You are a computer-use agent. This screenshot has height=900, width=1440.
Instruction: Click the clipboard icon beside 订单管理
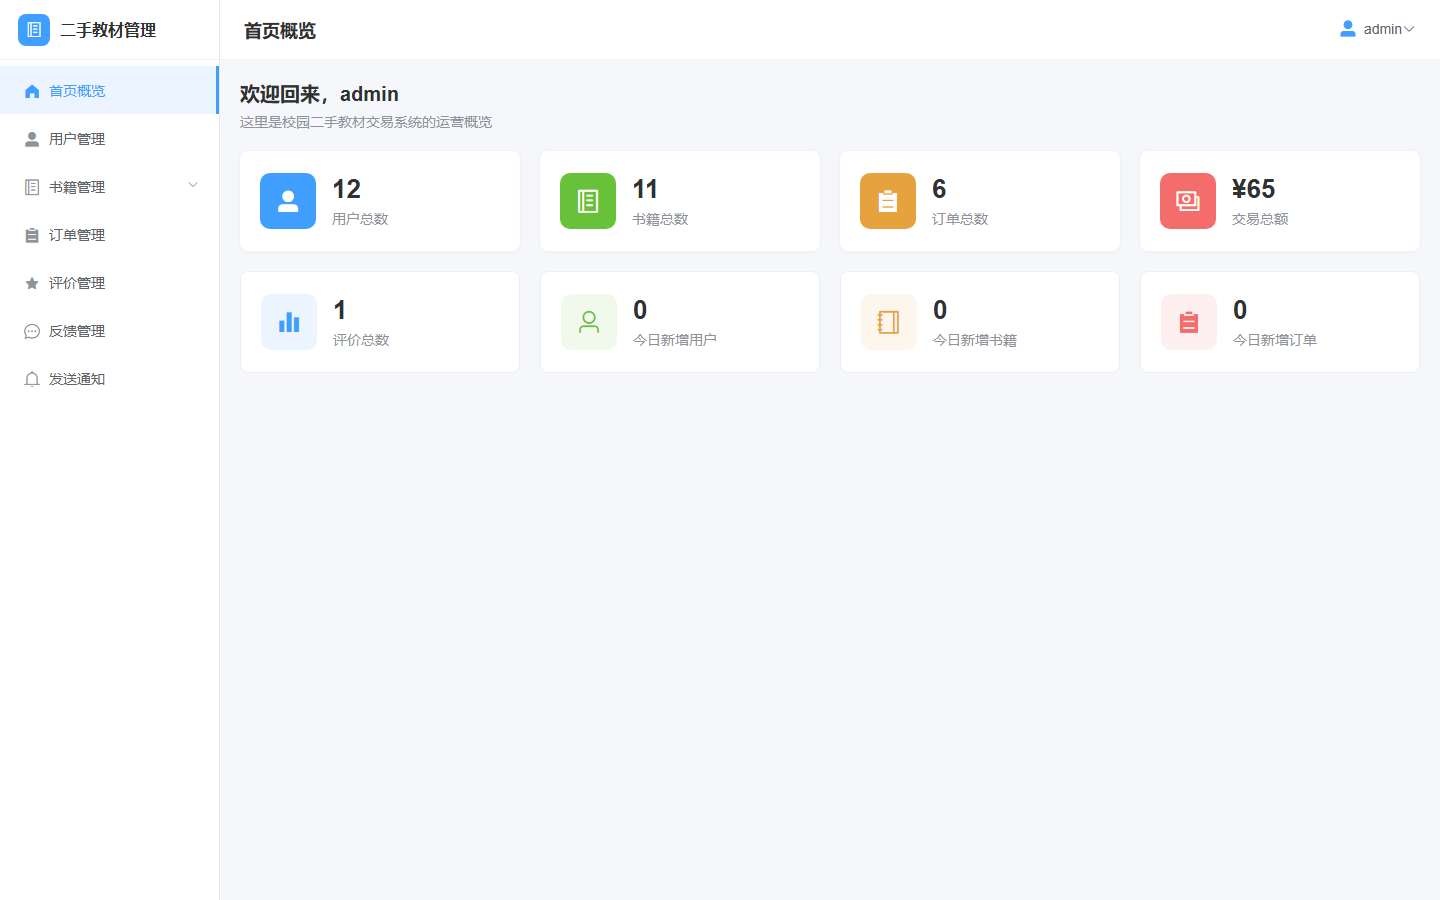pos(32,235)
